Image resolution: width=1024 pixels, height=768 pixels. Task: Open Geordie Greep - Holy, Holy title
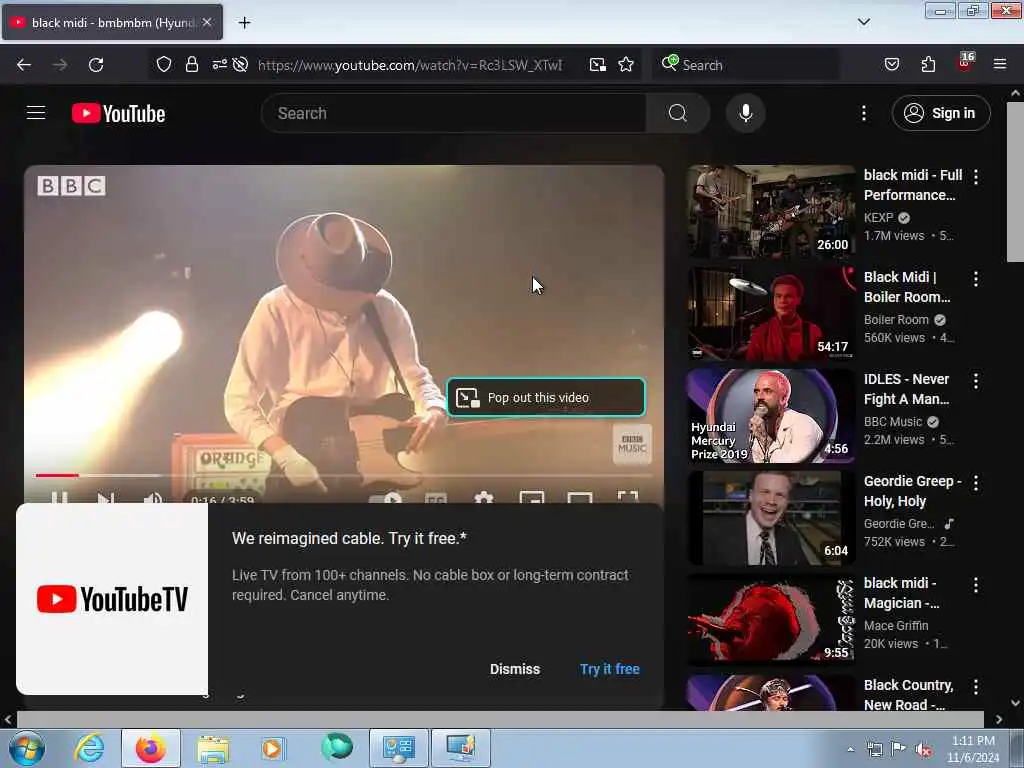click(x=912, y=491)
